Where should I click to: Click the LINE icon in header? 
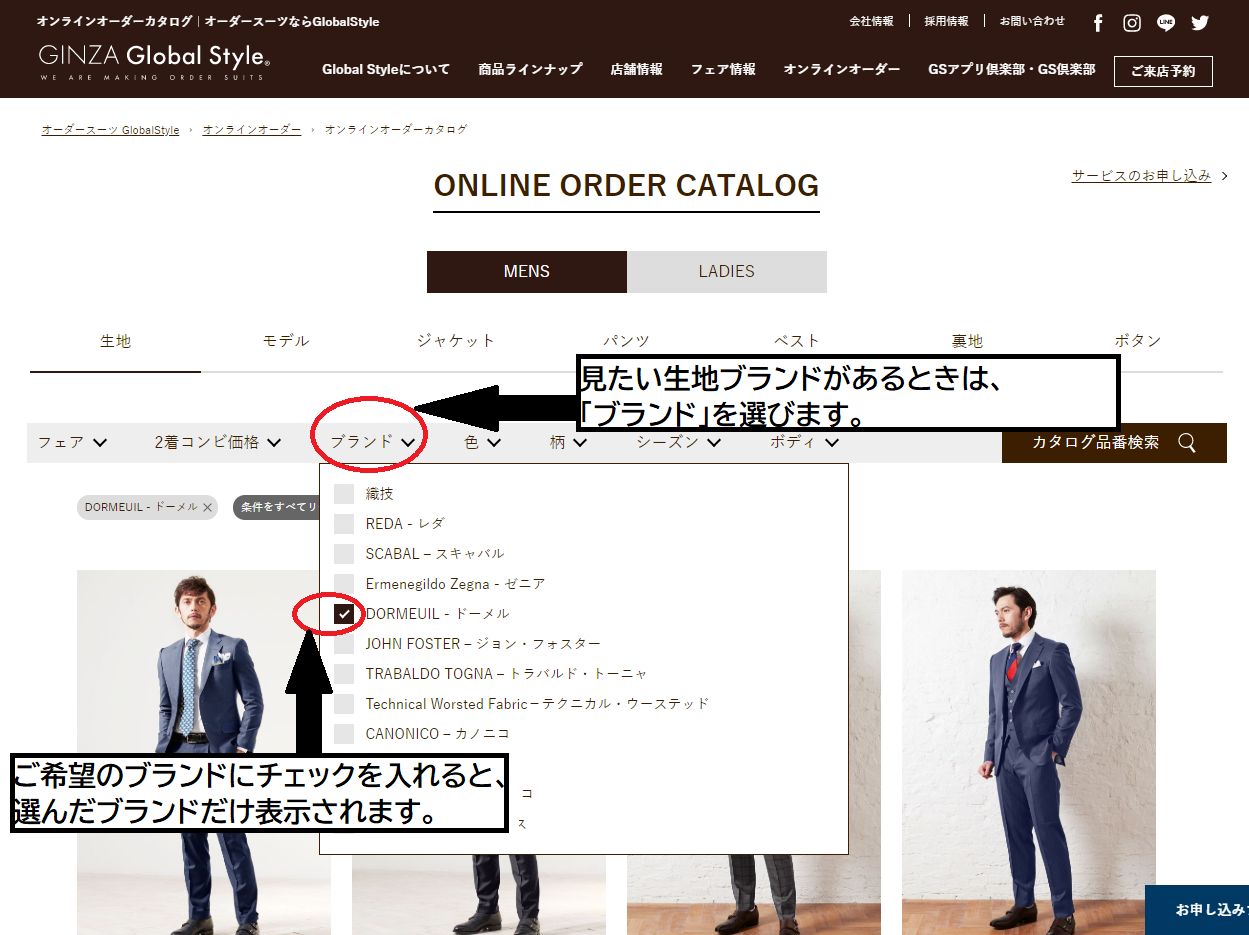point(1166,23)
